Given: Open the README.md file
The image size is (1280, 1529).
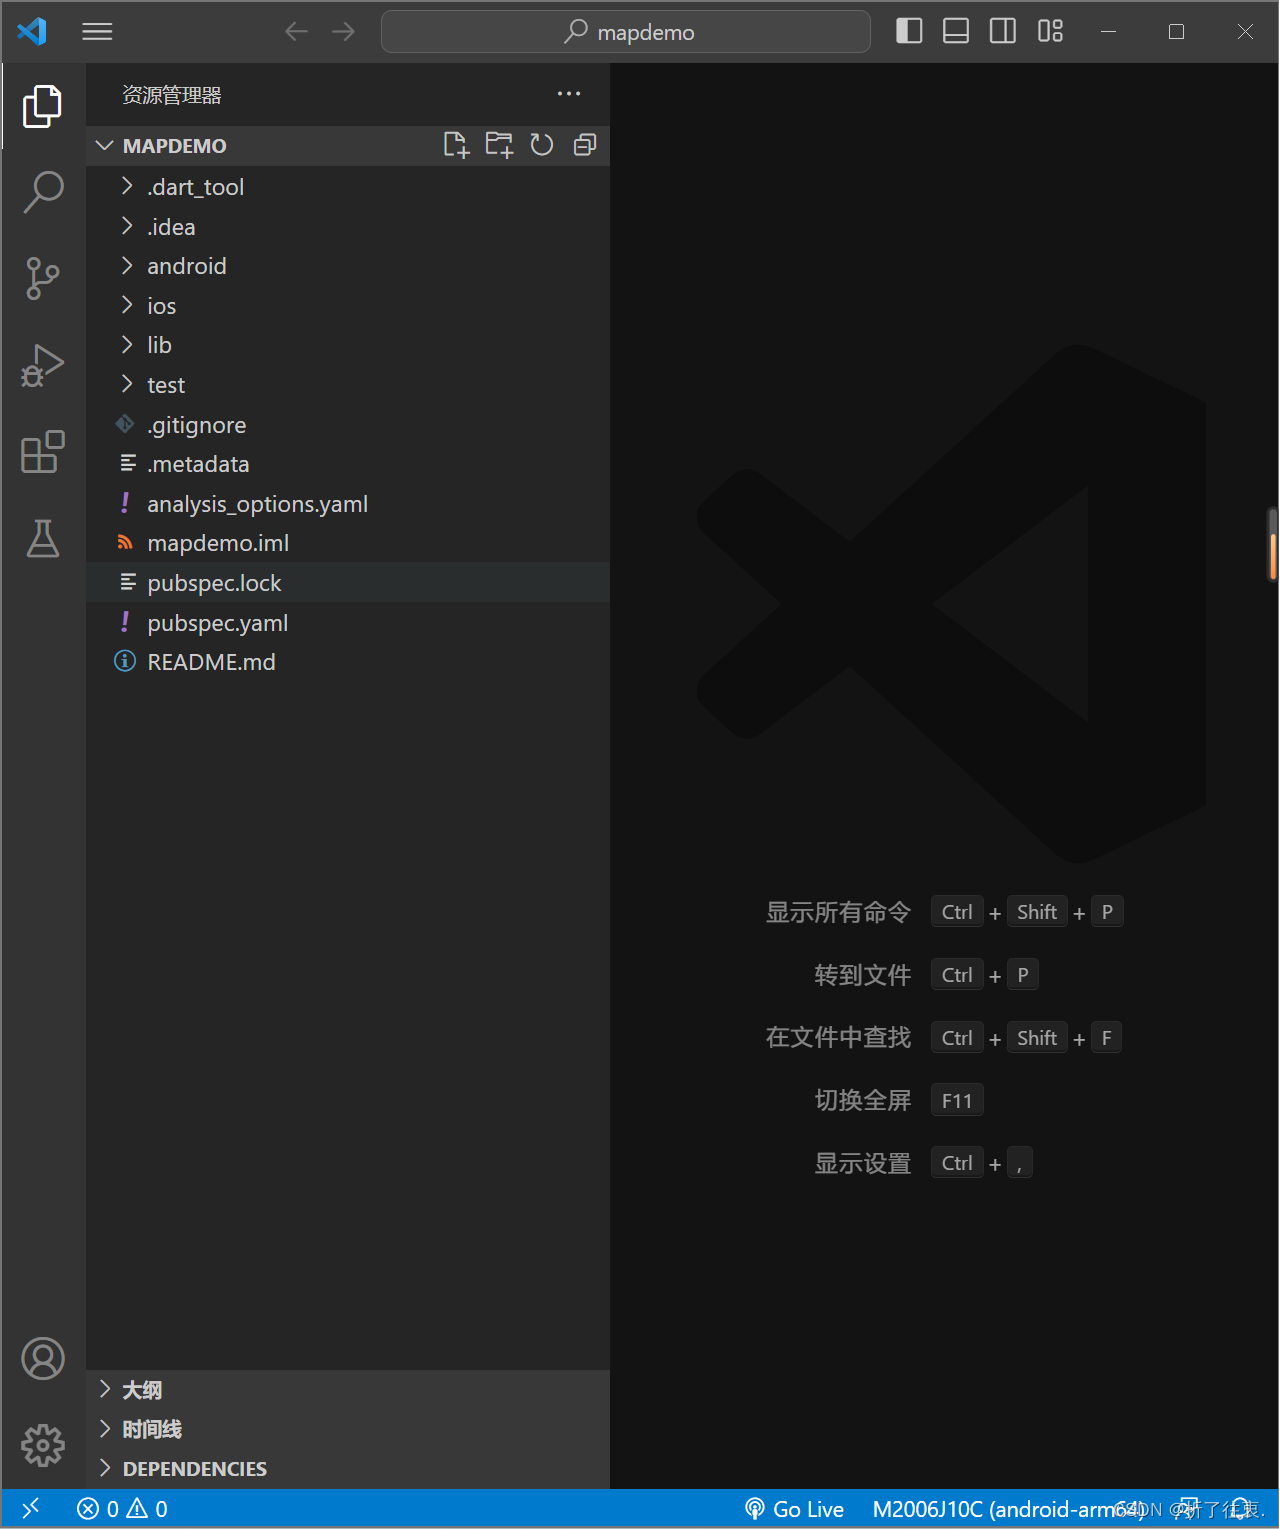Looking at the screenshot, I should (348, 662).
